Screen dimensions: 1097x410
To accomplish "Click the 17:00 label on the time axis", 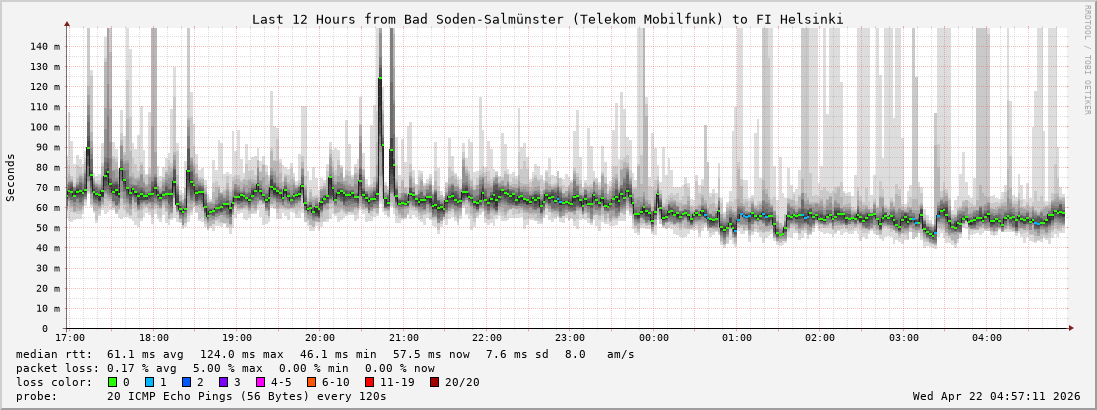I will 70,338.
